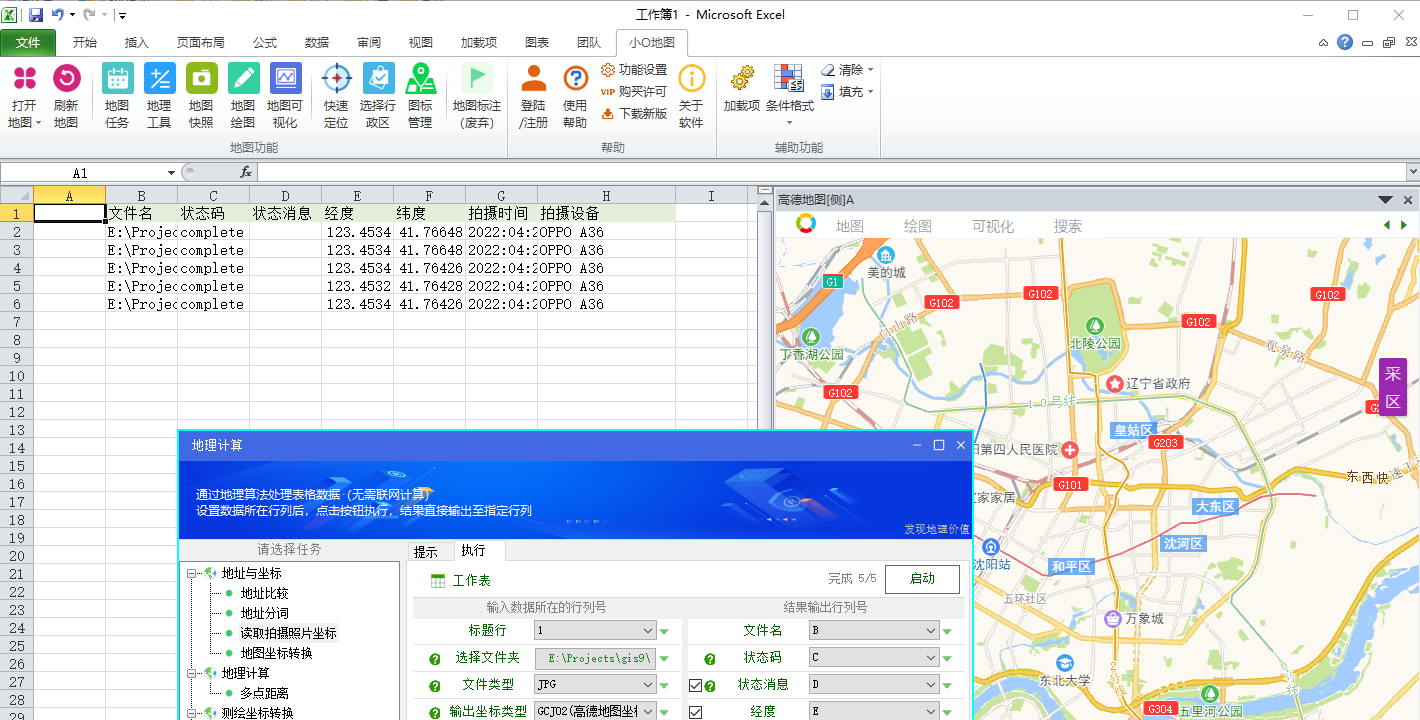Viewport: 1420px width, 720px height.
Task: Open 功能设置 gear item
Action: click(x=634, y=70)
